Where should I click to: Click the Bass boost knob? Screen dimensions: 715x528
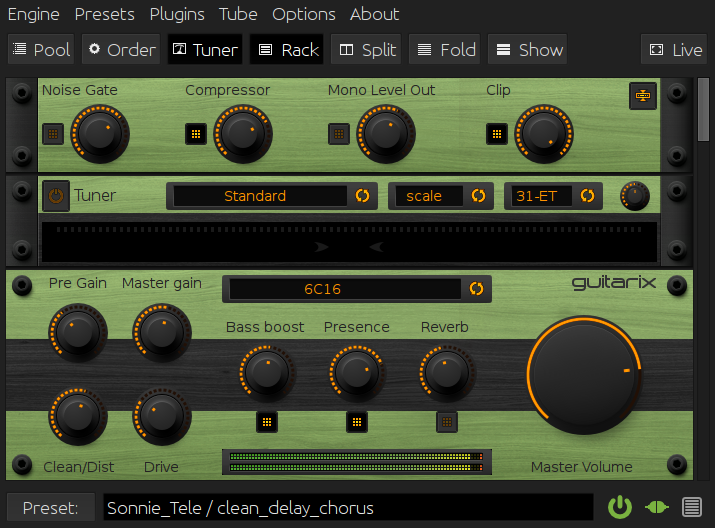(267, 373)
